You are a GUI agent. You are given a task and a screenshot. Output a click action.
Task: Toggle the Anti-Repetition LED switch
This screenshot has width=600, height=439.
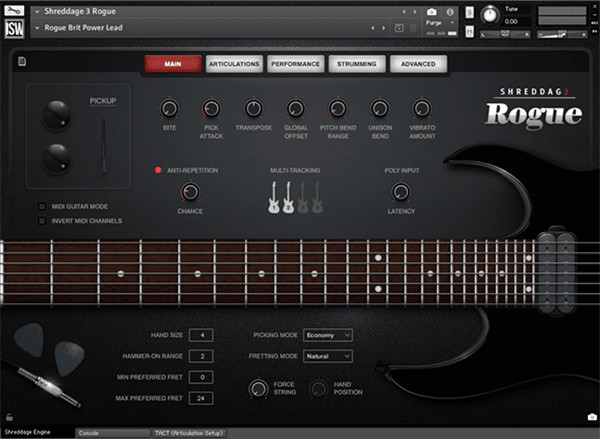click(x=158, y=171)
